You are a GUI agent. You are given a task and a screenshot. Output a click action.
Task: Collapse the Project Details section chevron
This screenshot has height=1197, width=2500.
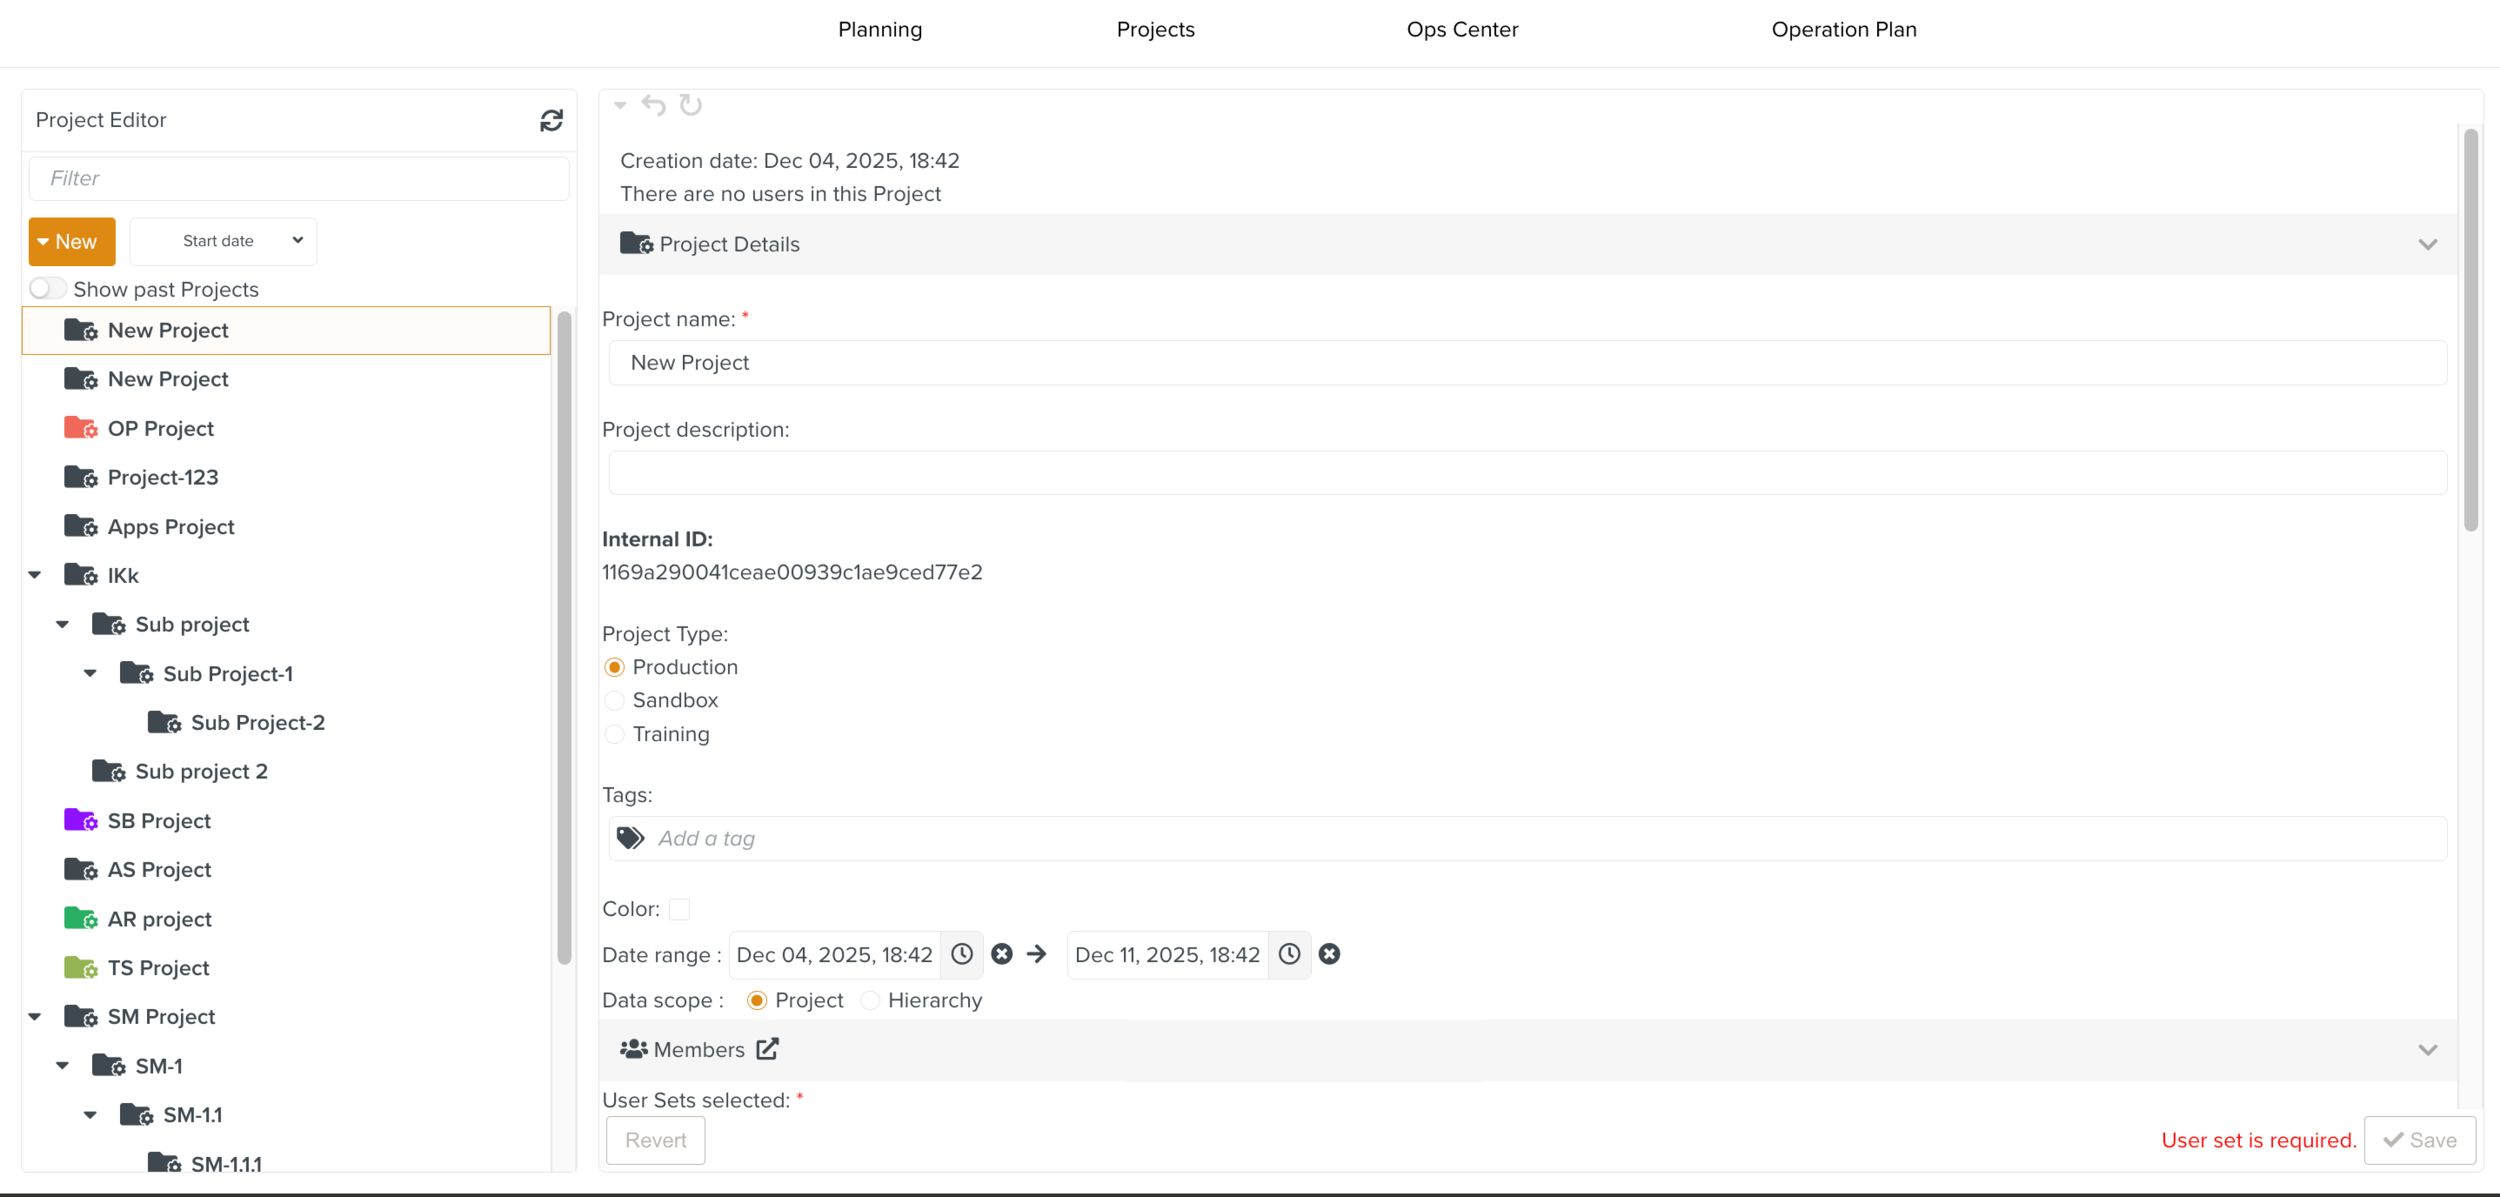coord(2428,243)
